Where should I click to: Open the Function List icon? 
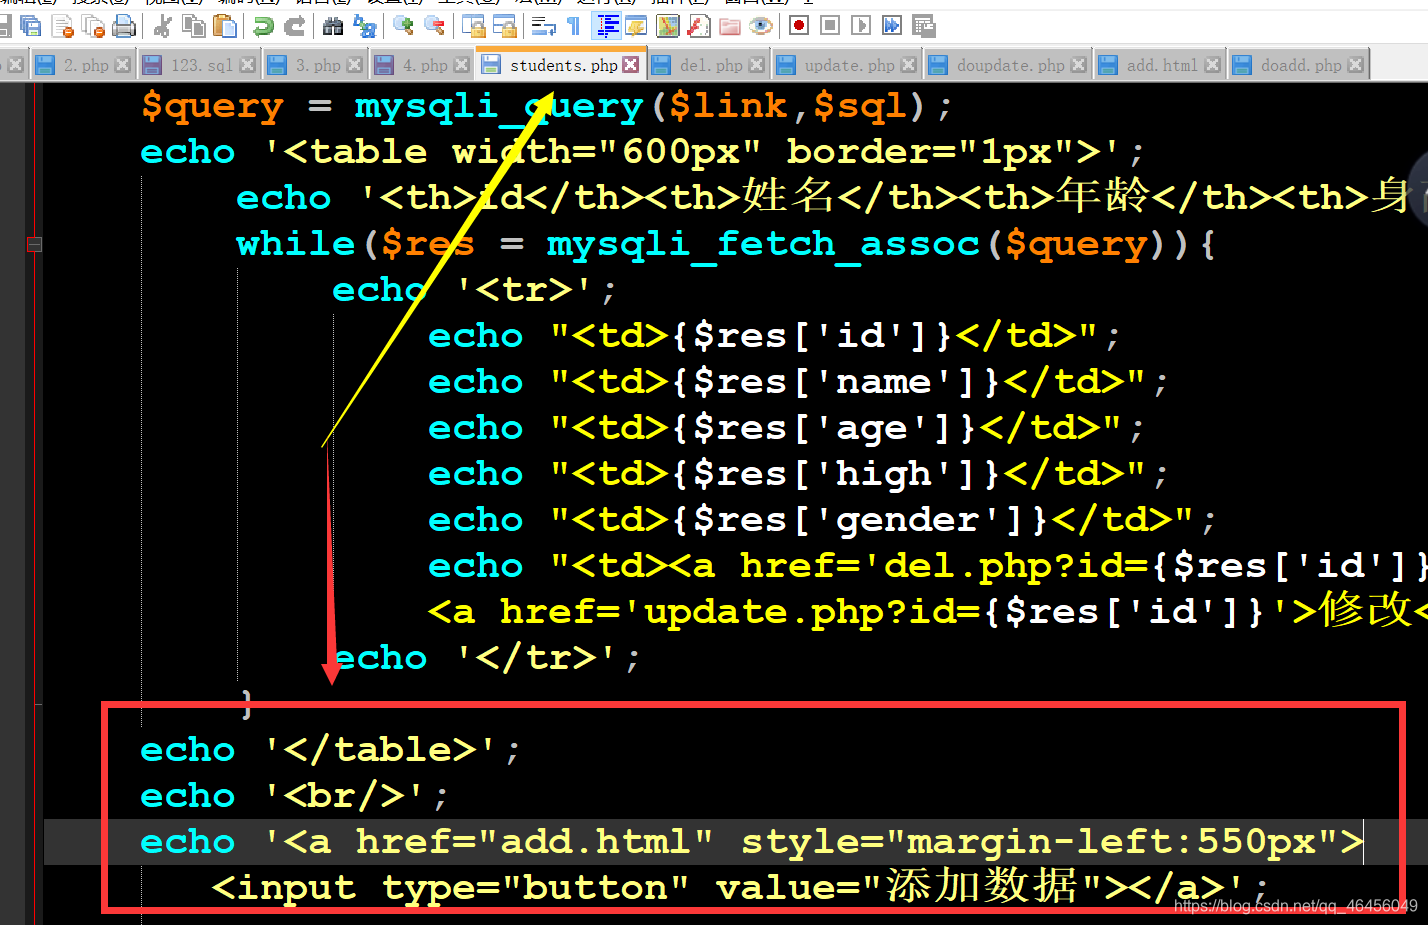[x=699, y=26]
